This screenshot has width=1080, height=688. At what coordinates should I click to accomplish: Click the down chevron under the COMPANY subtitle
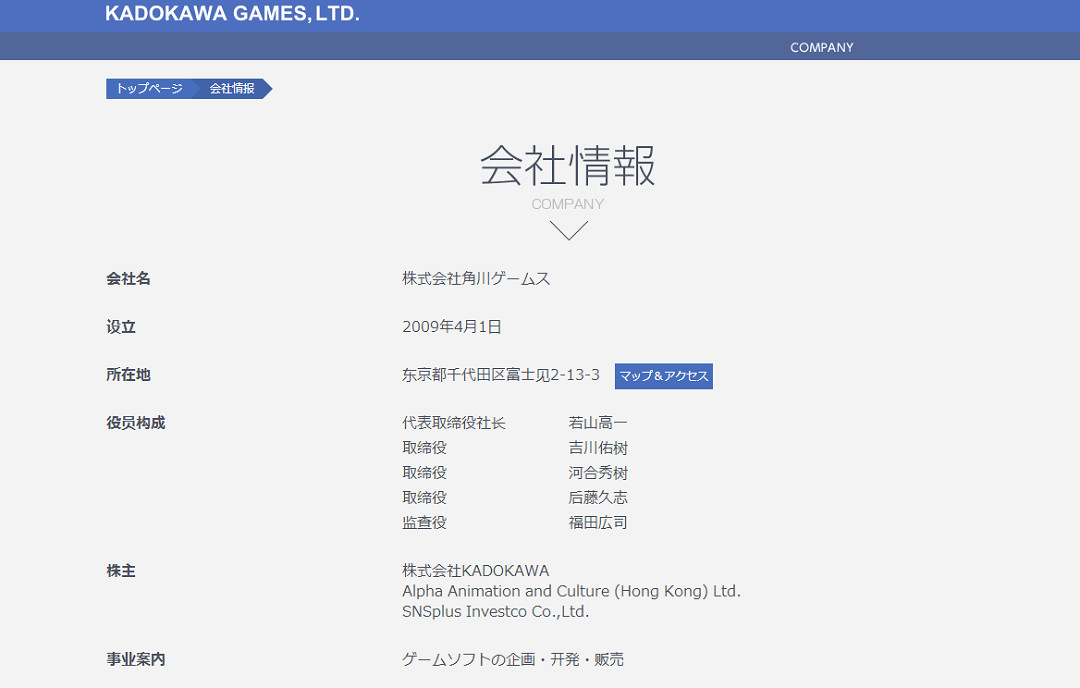(x=568, y=231)
